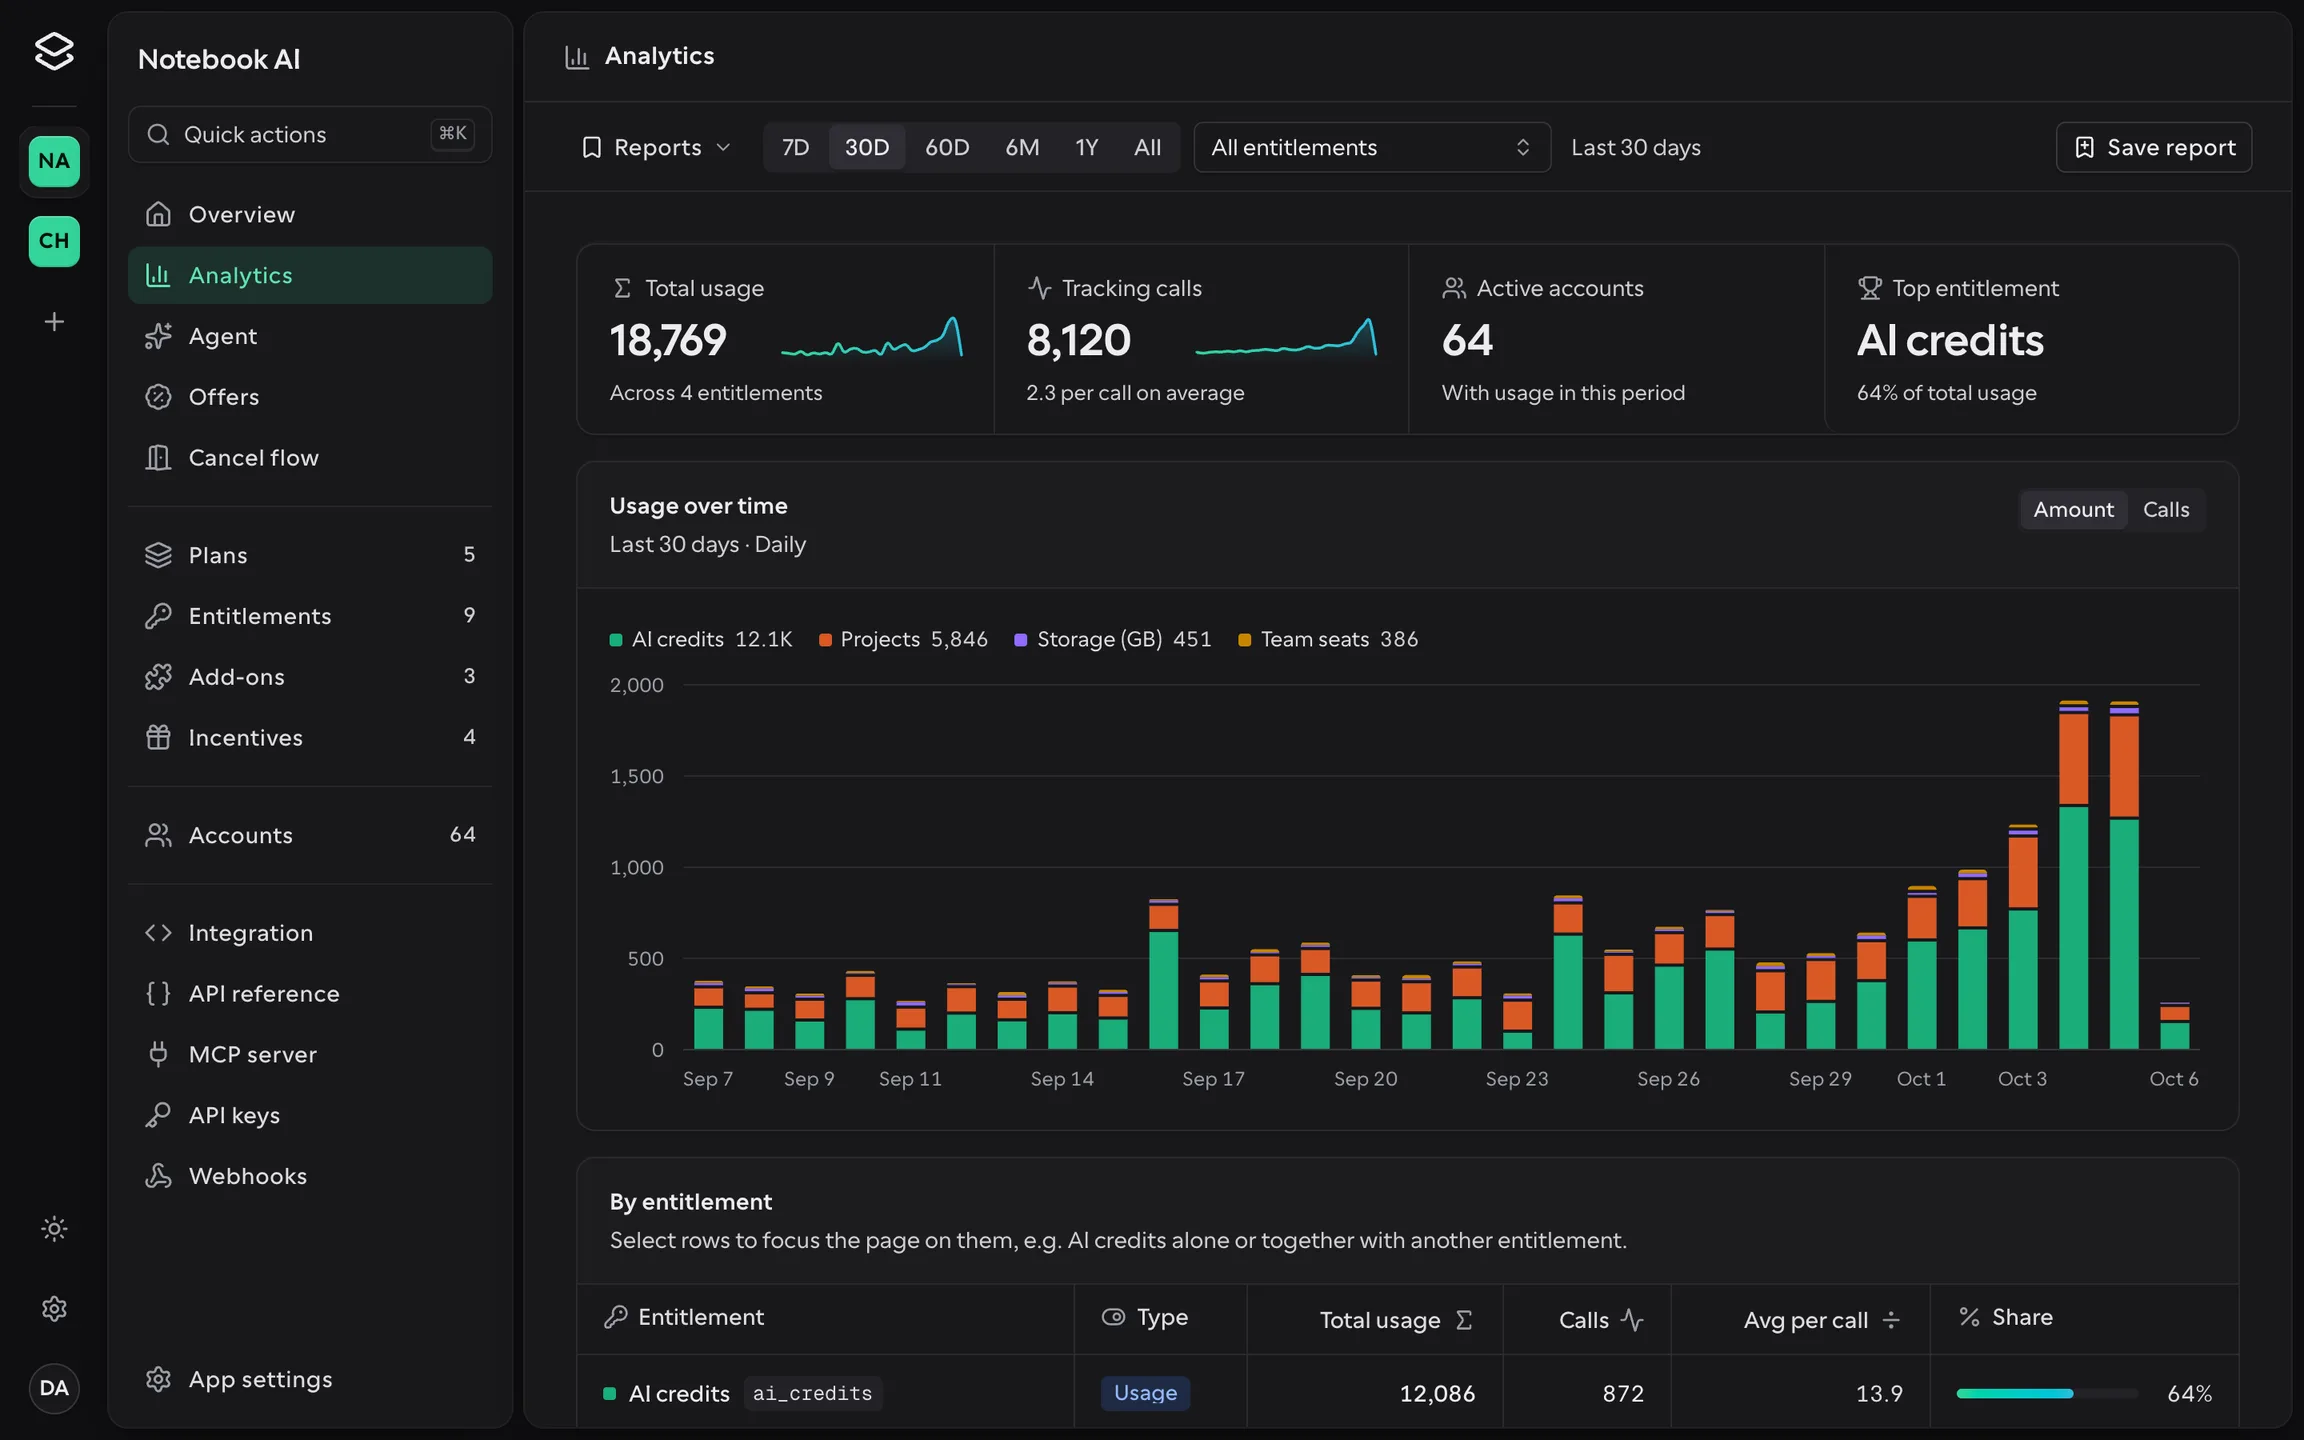Click the API keys key icon

tap(158, 1115)
